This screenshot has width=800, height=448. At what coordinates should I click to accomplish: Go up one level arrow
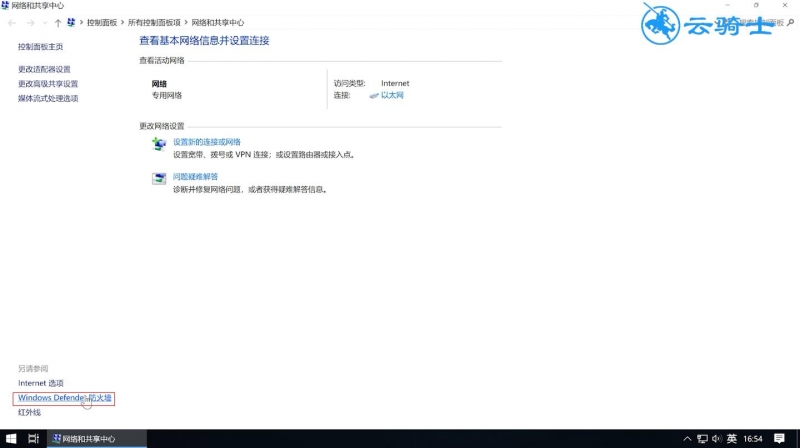(58, 23)
